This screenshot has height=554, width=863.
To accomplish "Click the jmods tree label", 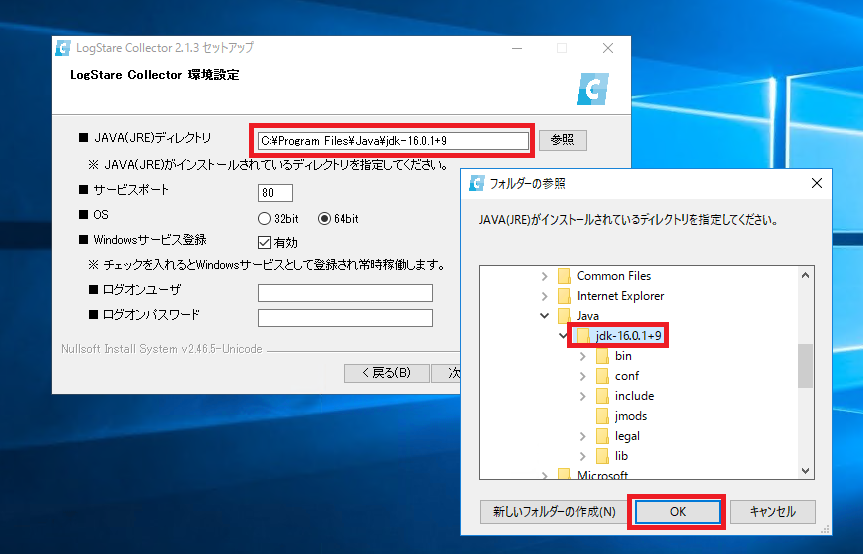I will pyautogui.click(x=631, y=416).
